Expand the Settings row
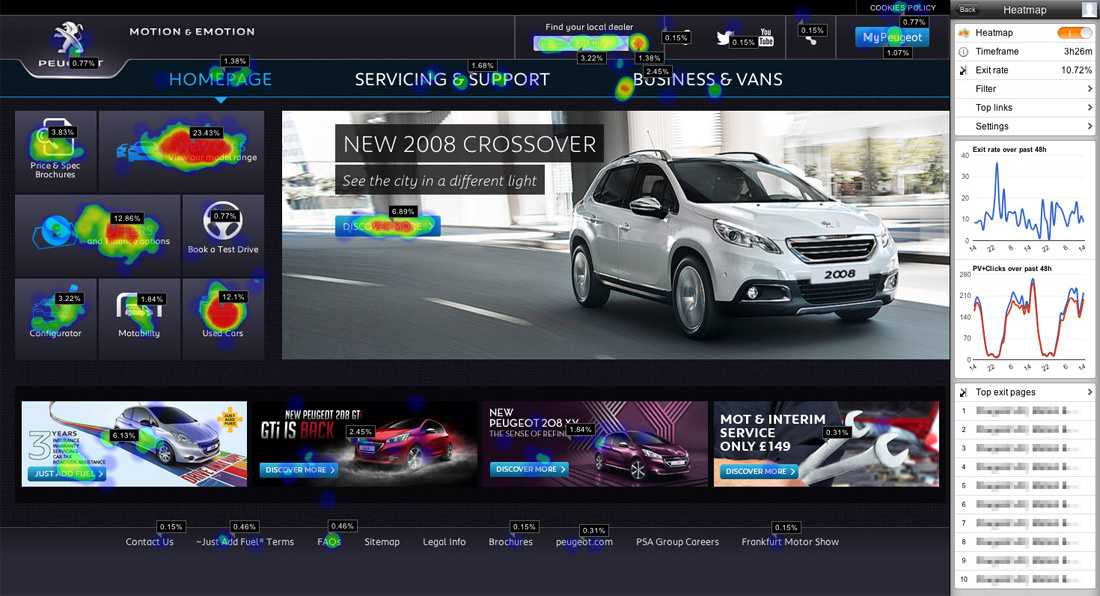Screen dimensions: 1100x596 pyautogui.click(x=1025, y=126)
